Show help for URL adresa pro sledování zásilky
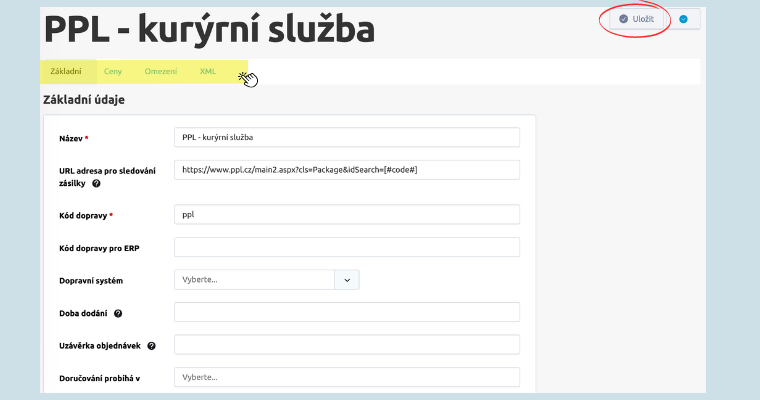 [96, 183]
